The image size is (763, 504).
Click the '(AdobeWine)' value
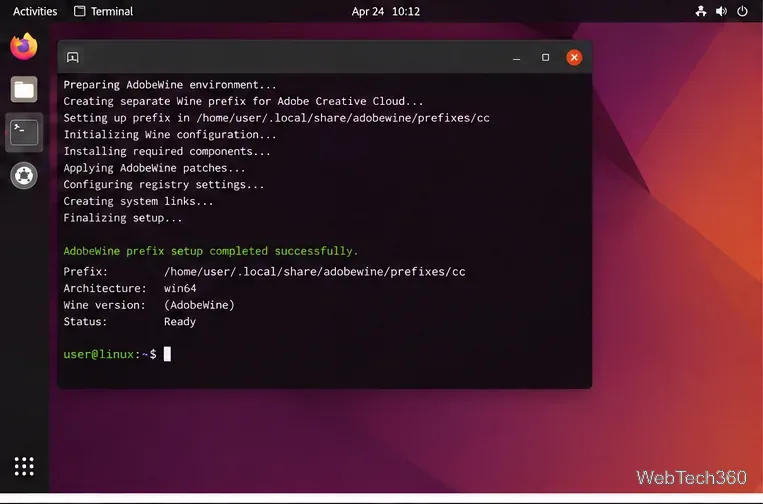tap(199, 305)
